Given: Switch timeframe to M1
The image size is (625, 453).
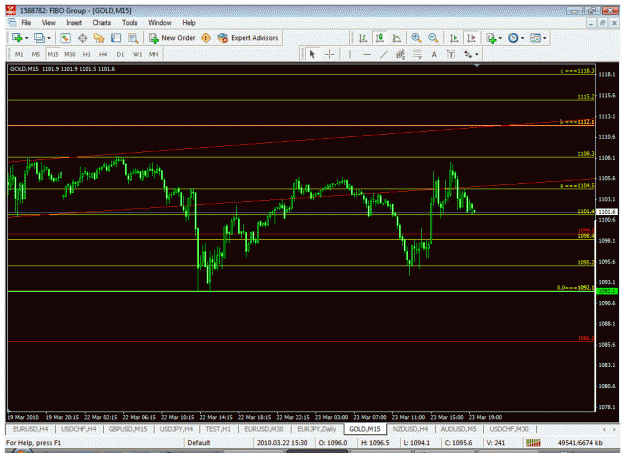Looking at the screenshot, I should tap(19, 54).
